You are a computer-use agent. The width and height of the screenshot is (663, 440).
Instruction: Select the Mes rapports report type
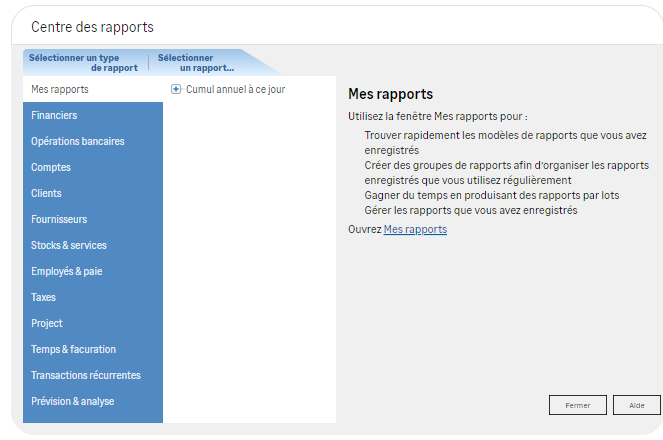click(x=93, y=89)
